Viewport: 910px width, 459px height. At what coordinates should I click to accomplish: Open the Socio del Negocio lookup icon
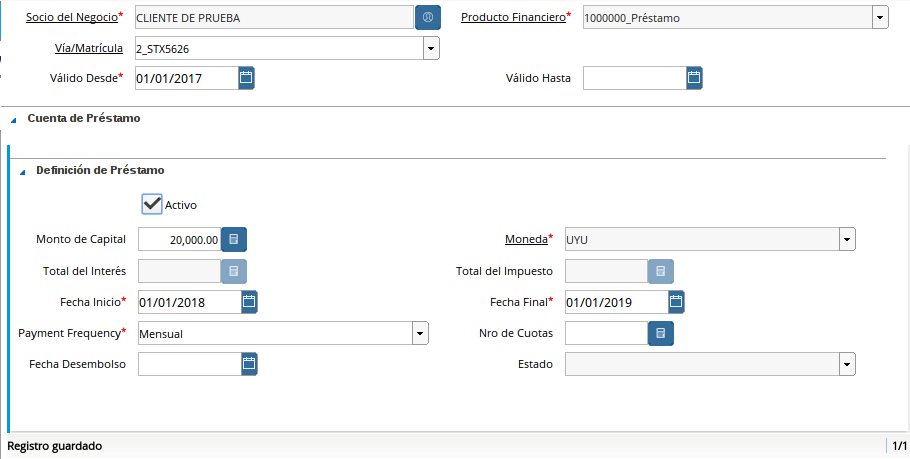[x=428, y=18]
